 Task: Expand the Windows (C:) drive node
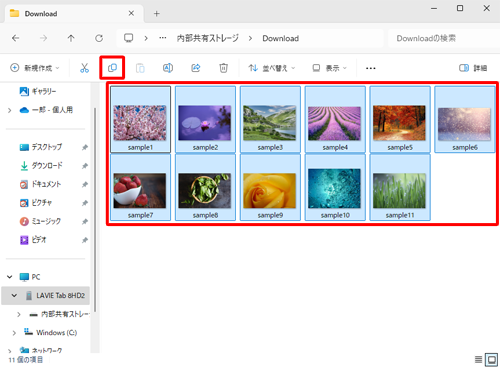tap(14, 333)
